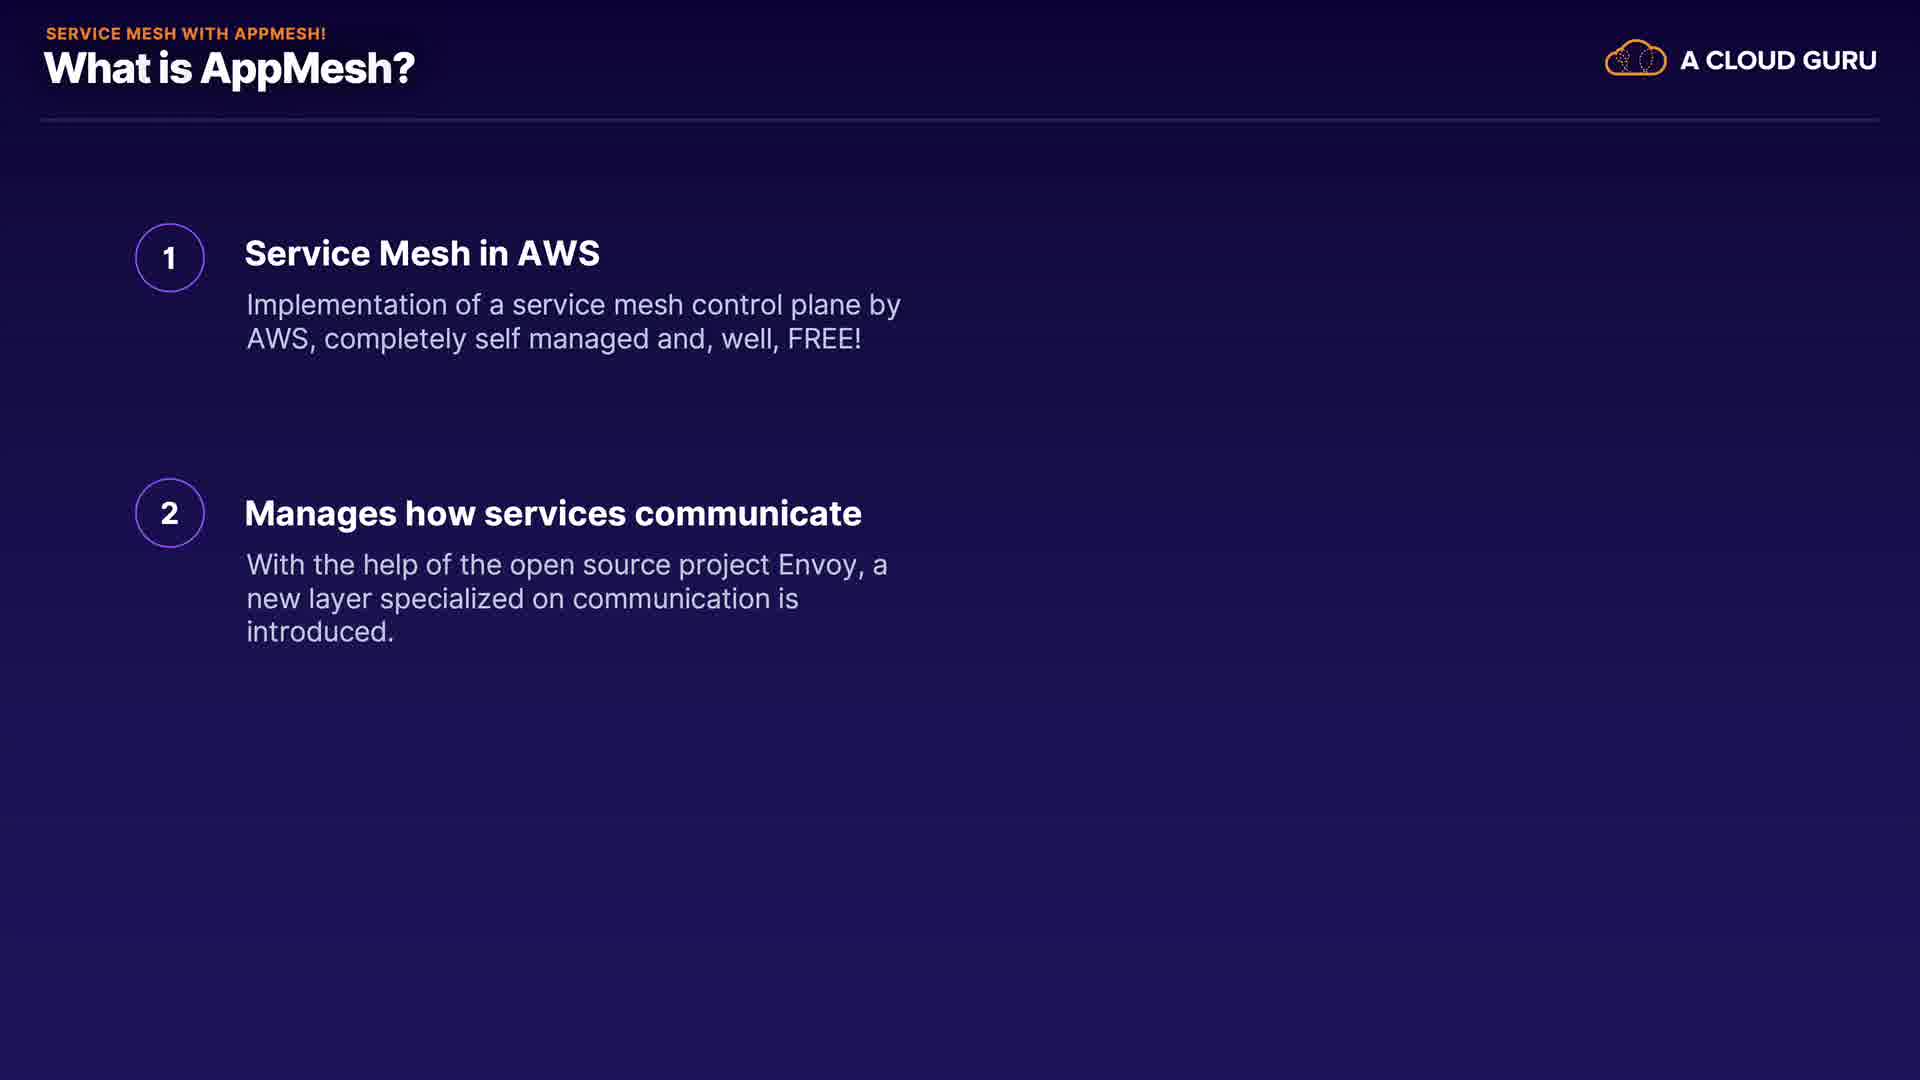Click "control plane" in the first description
Image resolution: width=1920 pixels, height=1080 pixels.
click(x=776, y=305)
